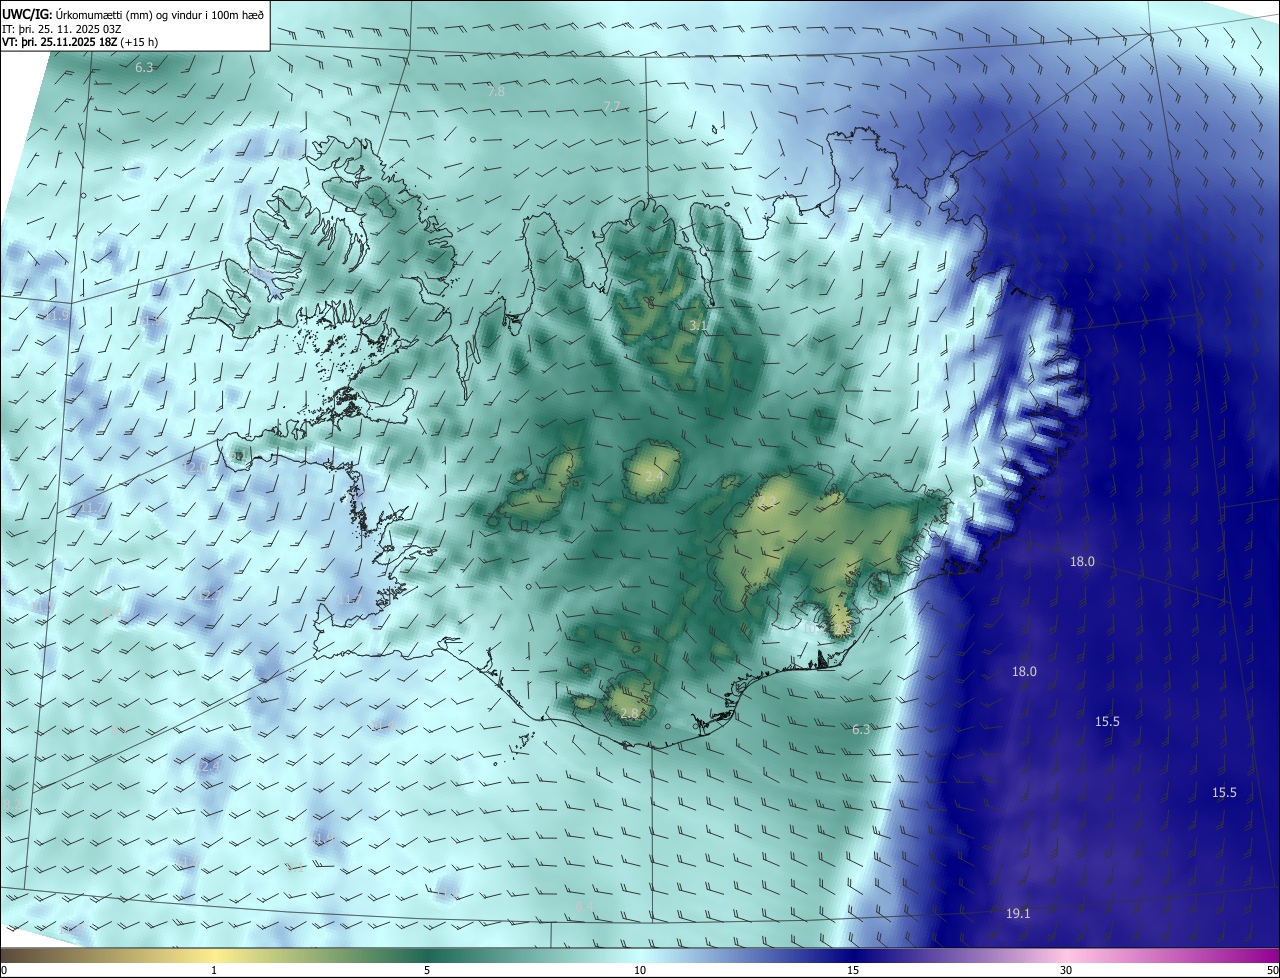The width and height of the screenshot is (1280, 978).
Task: Click the 50 tick label on the colour scale
Action: pos(1272,970)
